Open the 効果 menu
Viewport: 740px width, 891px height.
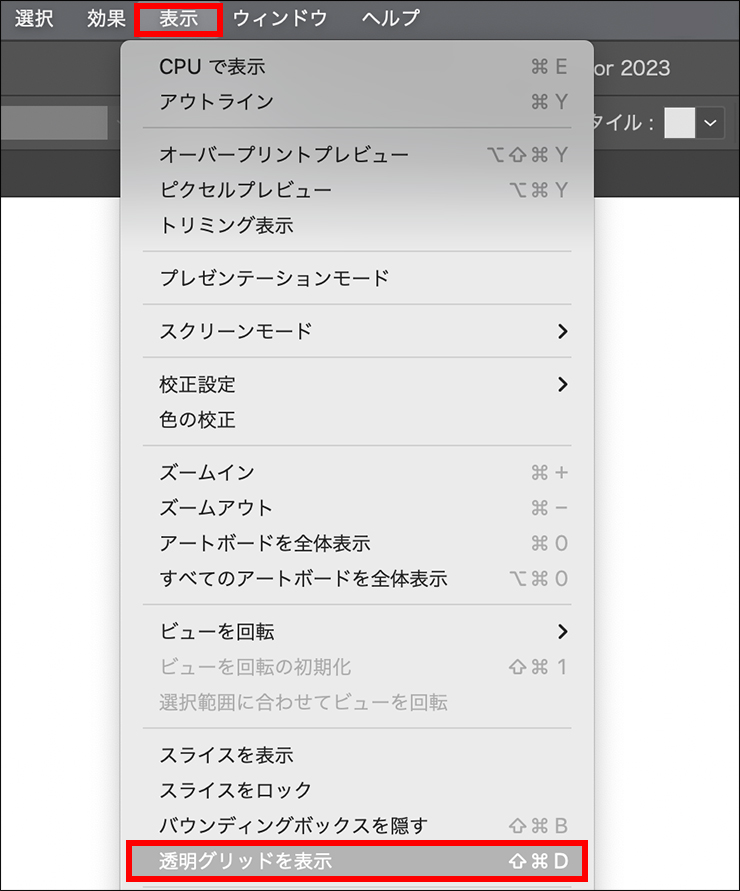pyautogui.click(x=106, y=18)
